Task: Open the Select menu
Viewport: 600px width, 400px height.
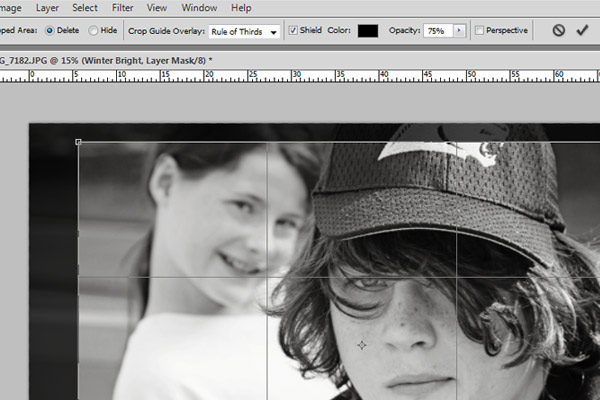Action: click(x=85, y=8)
